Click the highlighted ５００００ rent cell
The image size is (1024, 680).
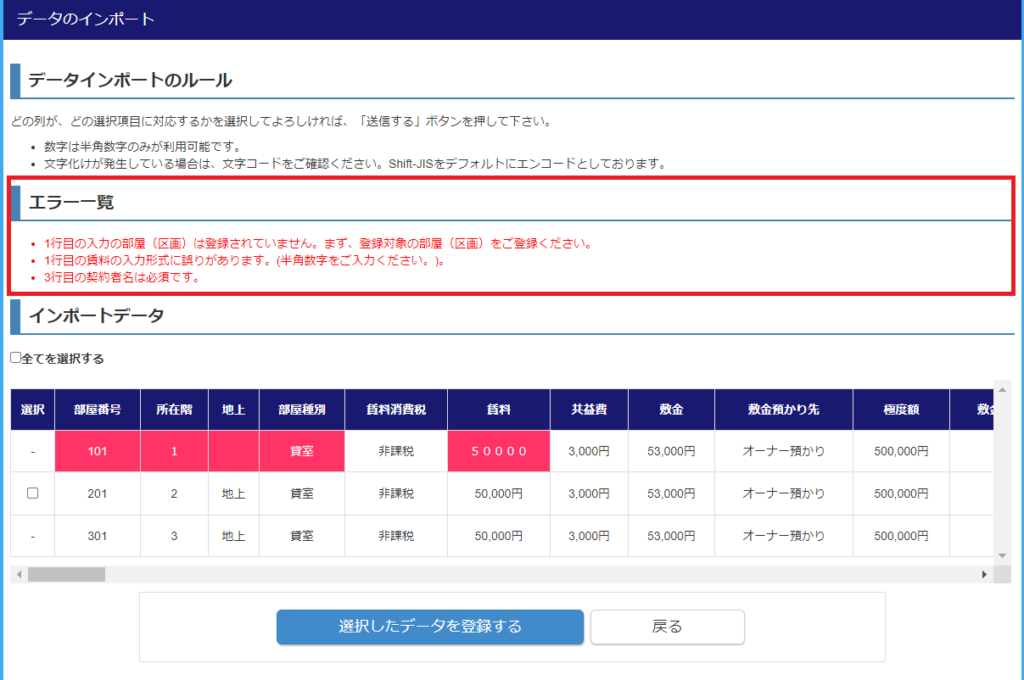499,451
